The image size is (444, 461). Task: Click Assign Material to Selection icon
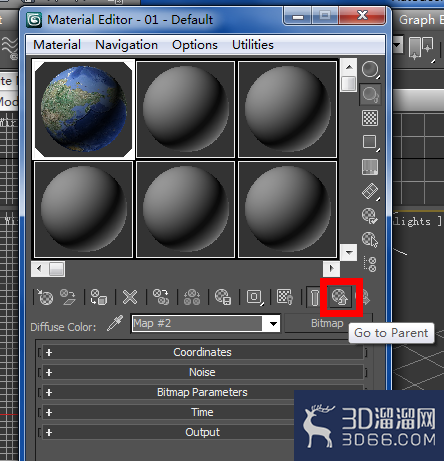pyautogui.click(x=99, y=297)
